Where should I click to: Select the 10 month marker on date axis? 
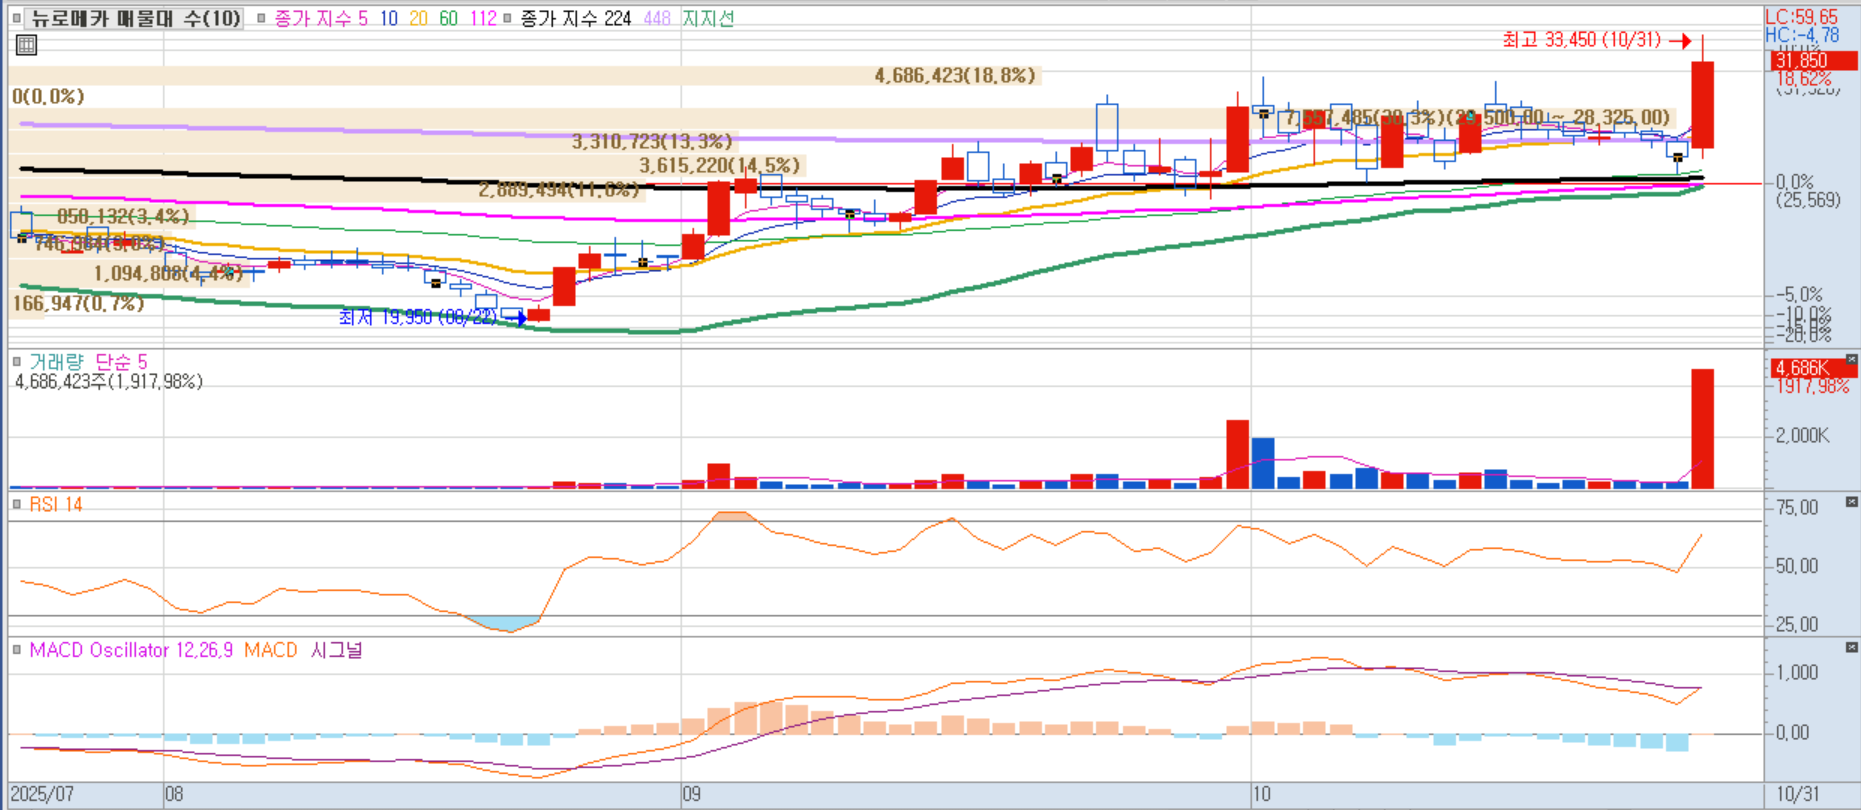1262,795
